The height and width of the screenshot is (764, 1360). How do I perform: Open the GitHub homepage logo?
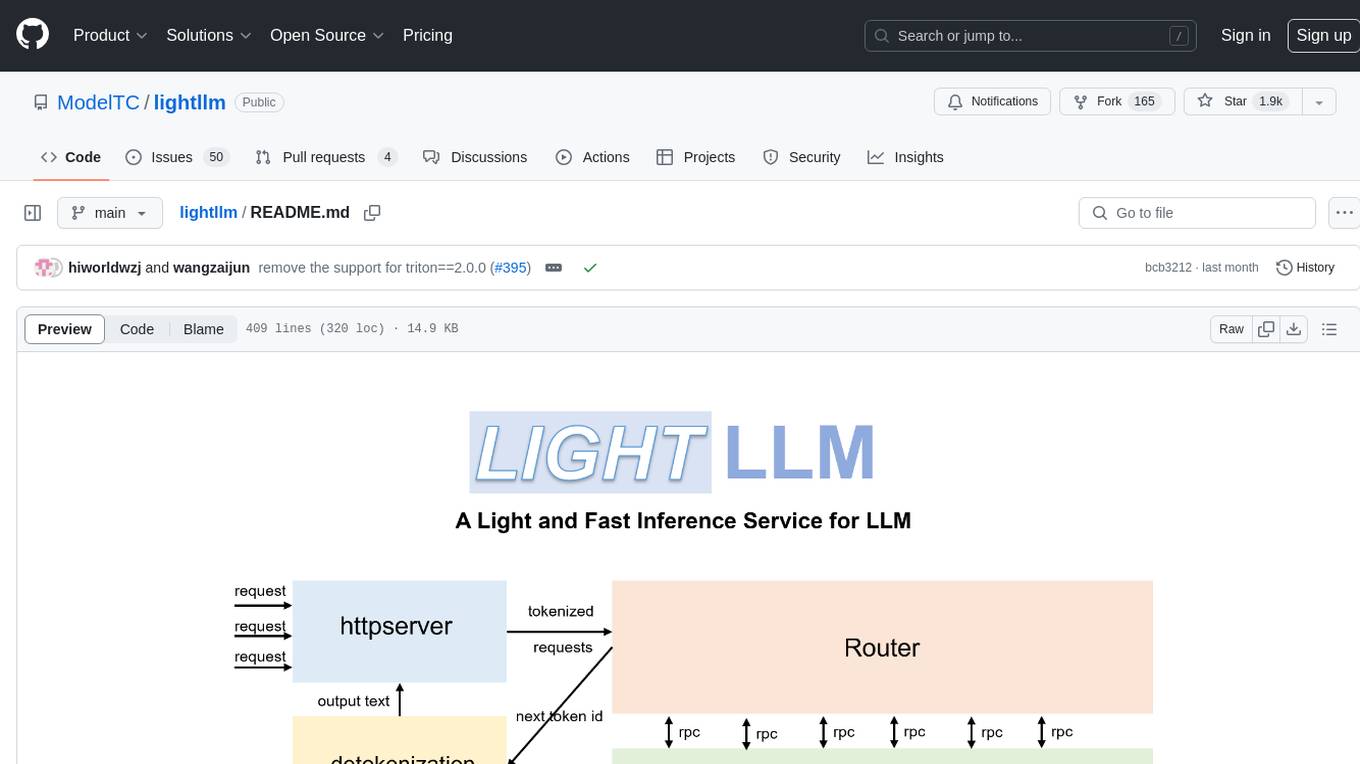(32, 35)
